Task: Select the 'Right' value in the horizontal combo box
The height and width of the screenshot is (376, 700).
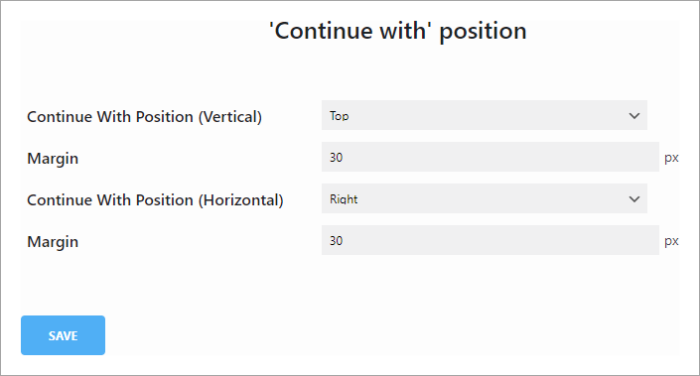Action: point(344,199)
